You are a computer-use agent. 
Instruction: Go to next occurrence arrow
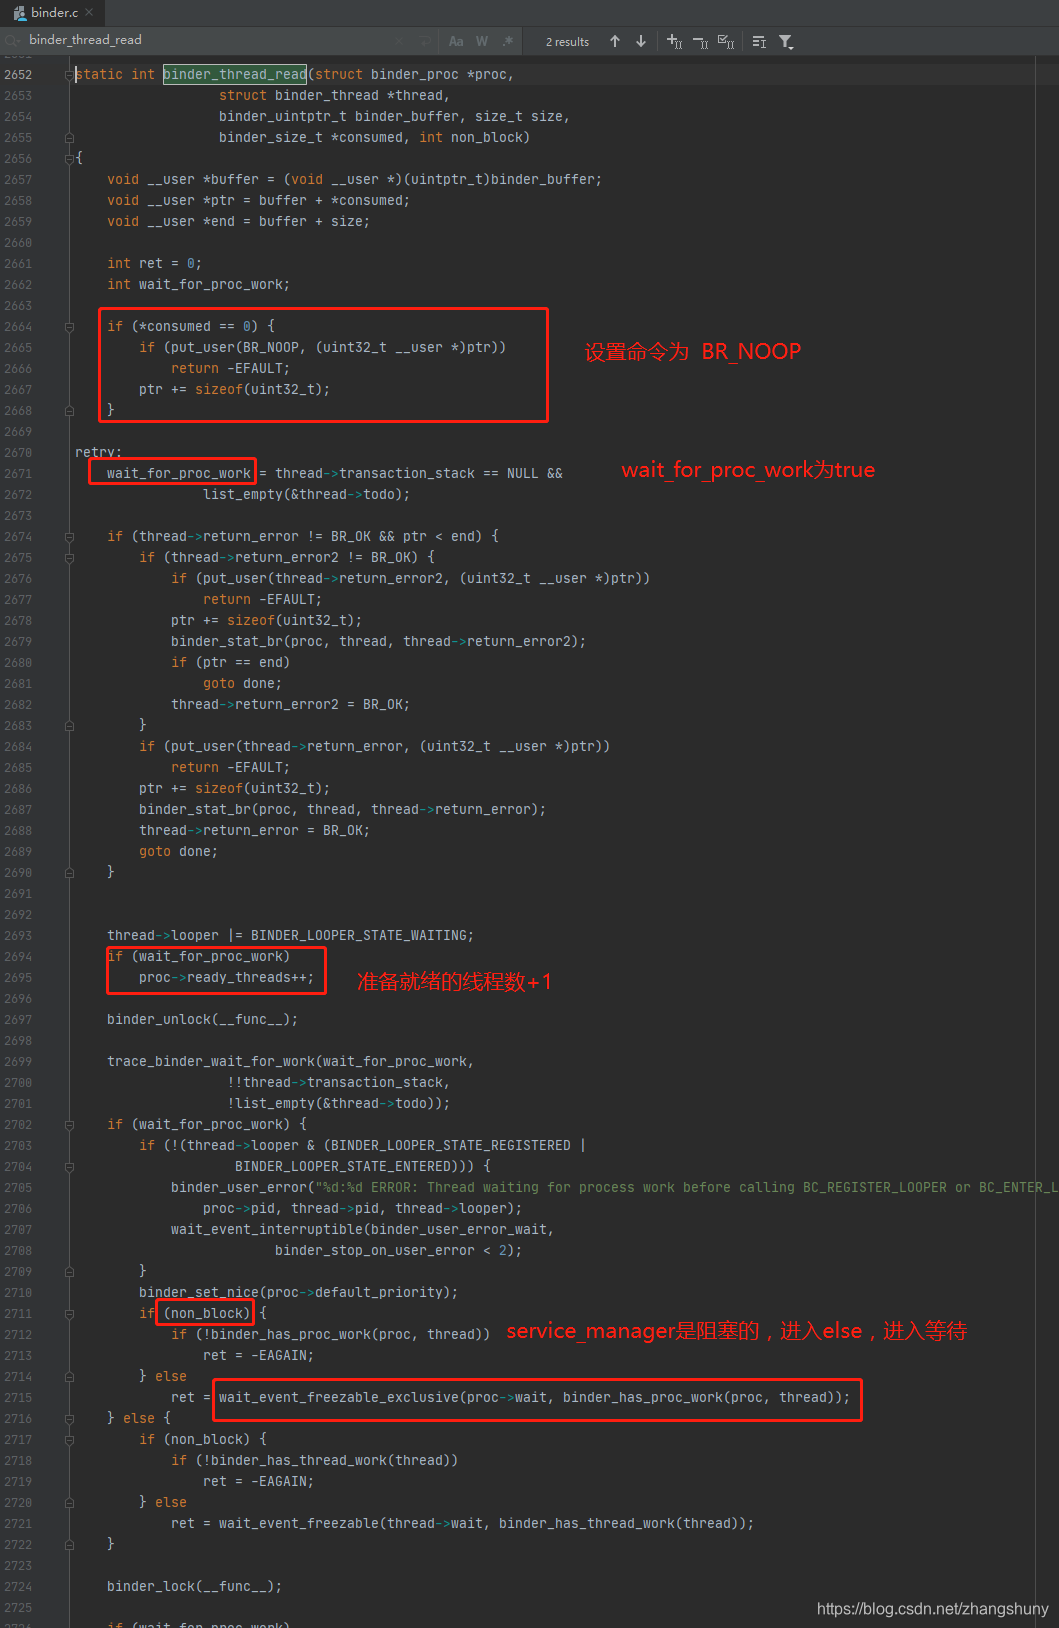point(641,41)
